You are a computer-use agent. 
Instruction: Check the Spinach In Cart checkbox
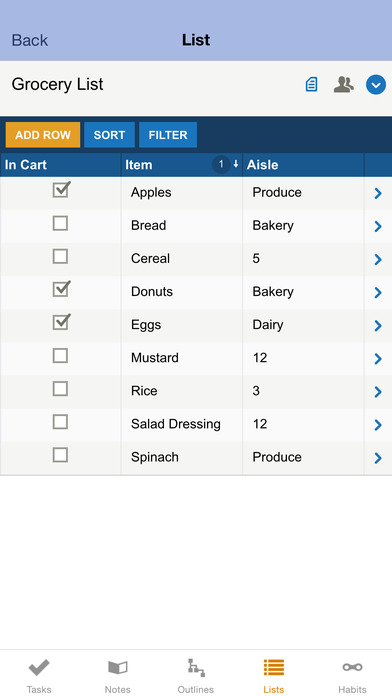(60, 455)
